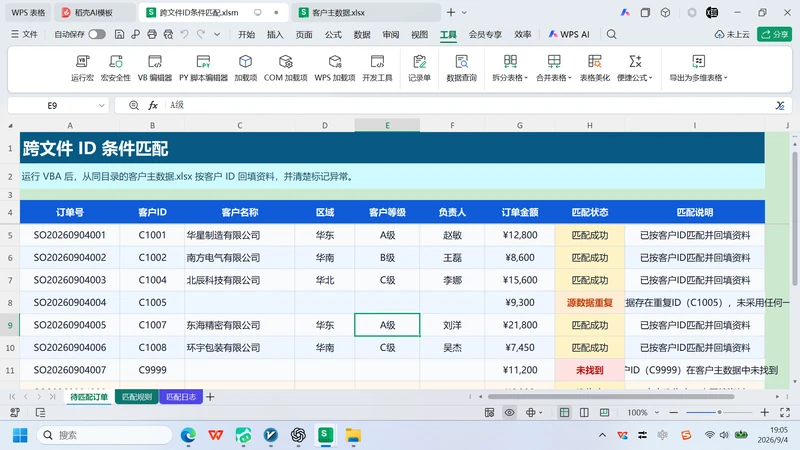
Task: Click the save icon in quick toolbar
Action: pyautogui.click(x=119, y=34)
